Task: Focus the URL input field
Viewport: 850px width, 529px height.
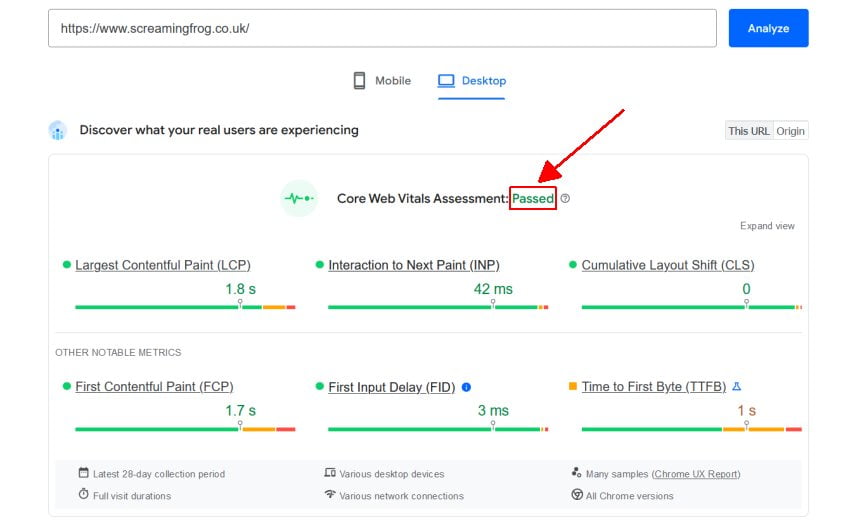Action: point(382,28)
